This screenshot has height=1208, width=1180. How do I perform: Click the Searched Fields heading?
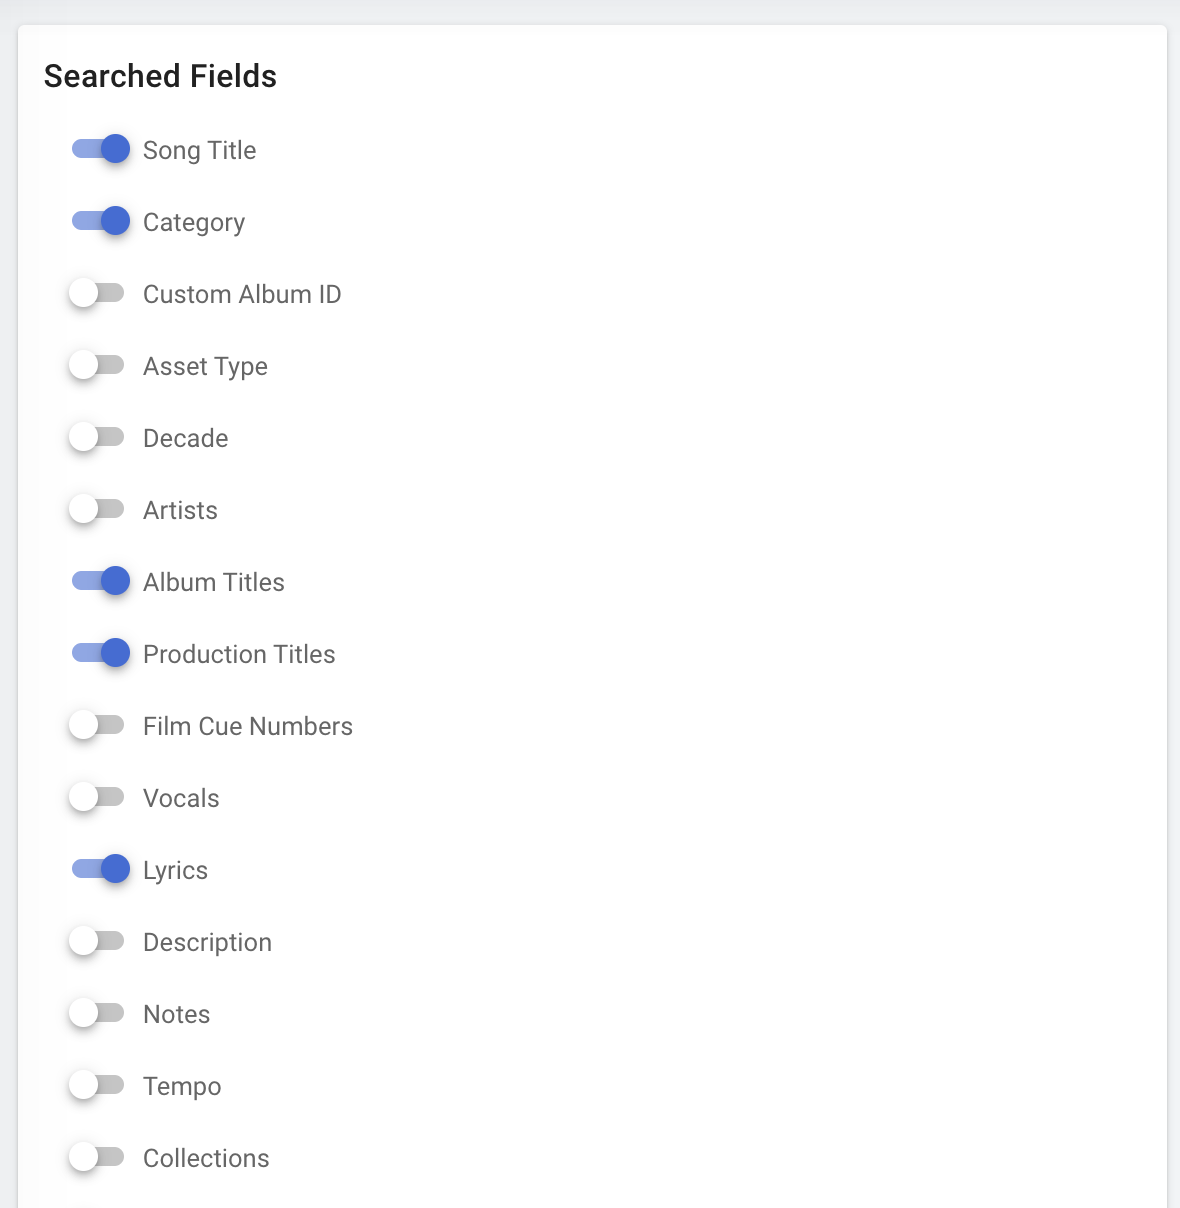pyautogui.click(x=160, y=76)
